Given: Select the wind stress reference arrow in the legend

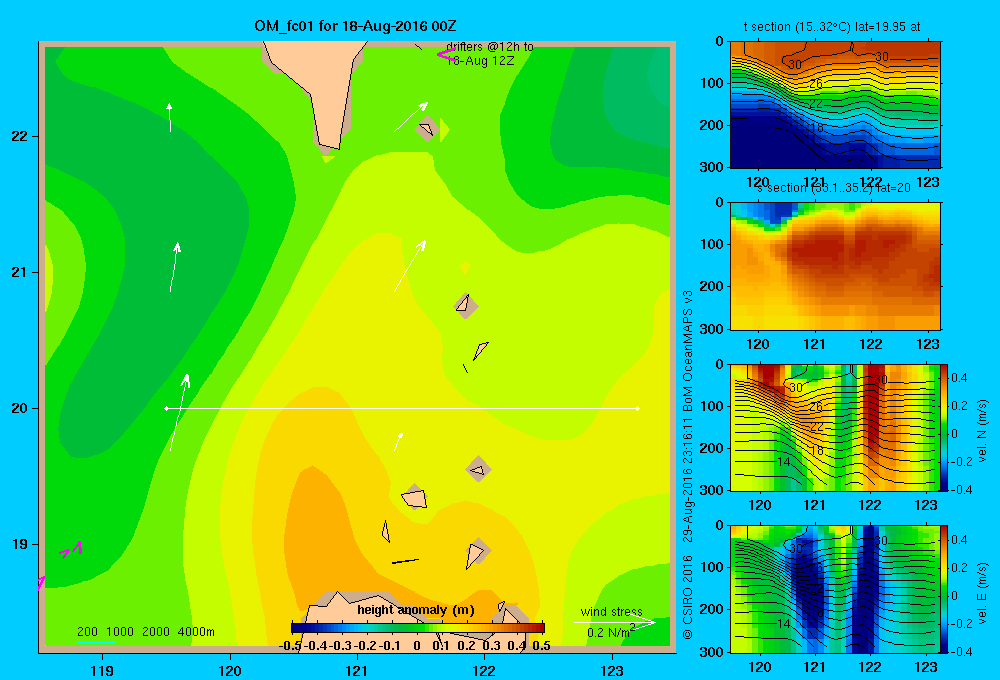Looking at the screenshot, I should click(x=615, y=622).
